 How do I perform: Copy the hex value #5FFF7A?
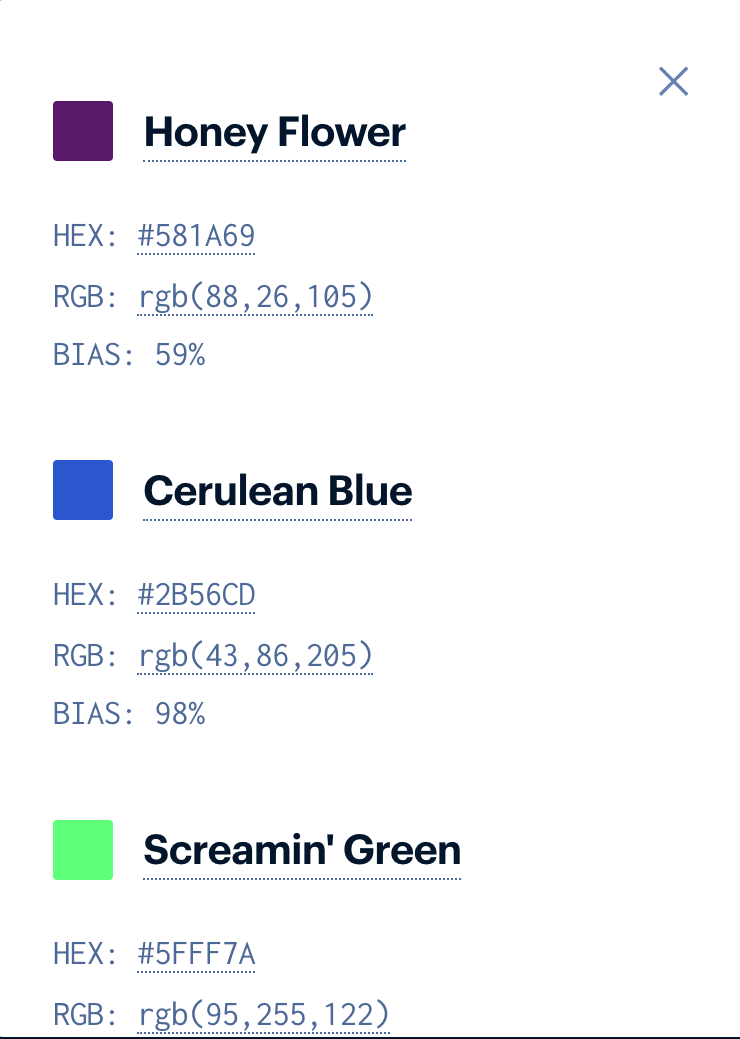click(196, 953)
